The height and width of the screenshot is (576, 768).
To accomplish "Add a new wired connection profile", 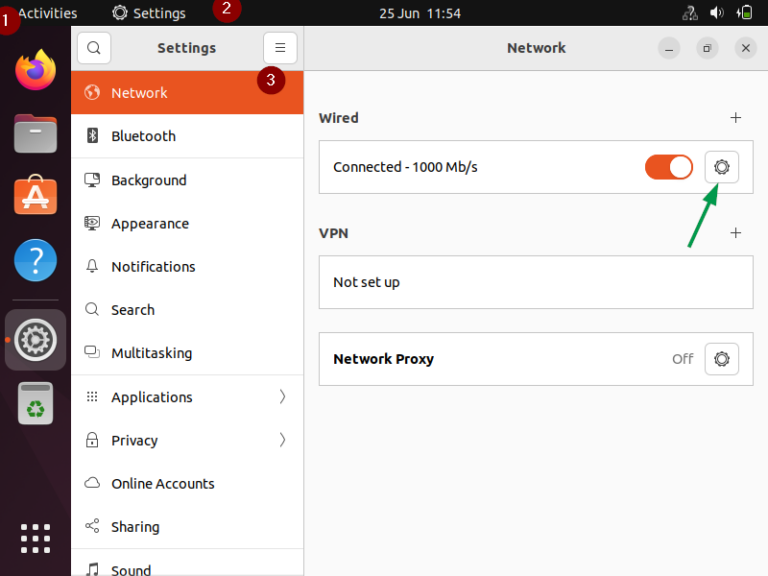I will pyautogui.click(x=735, y=118).
